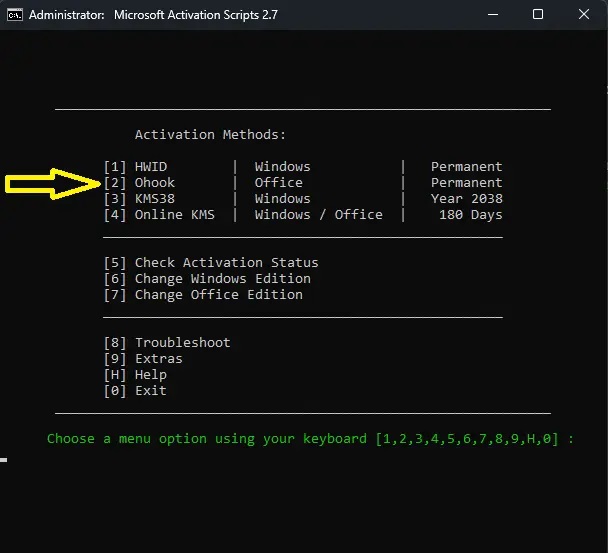Click '[5] Check Activation Status' line
The width and height of the screenshot is (608, 553).
click(x=211, y=263)
